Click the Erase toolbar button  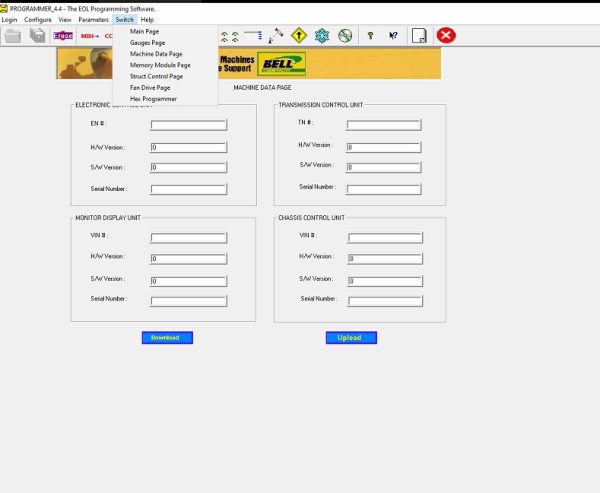63,36
